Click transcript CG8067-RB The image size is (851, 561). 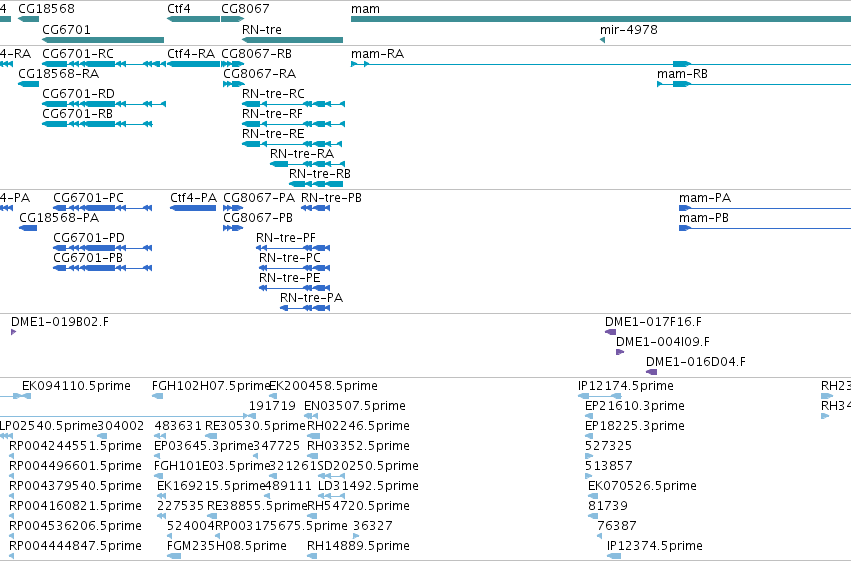pyautogui.click(x=233, y=64)
